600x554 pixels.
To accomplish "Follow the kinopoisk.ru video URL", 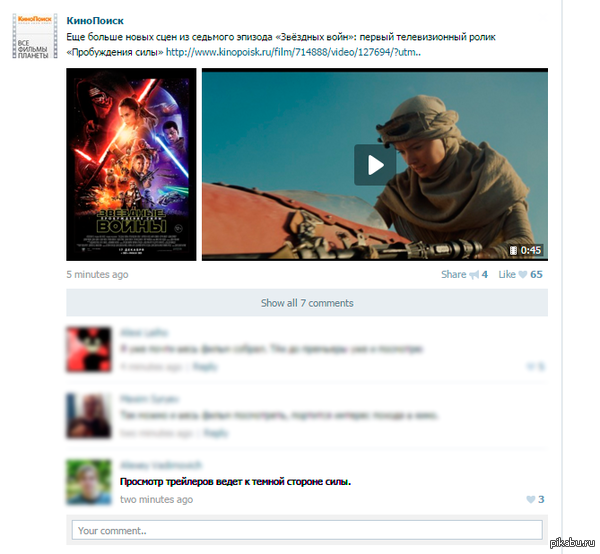I will (x=293, y=51).
